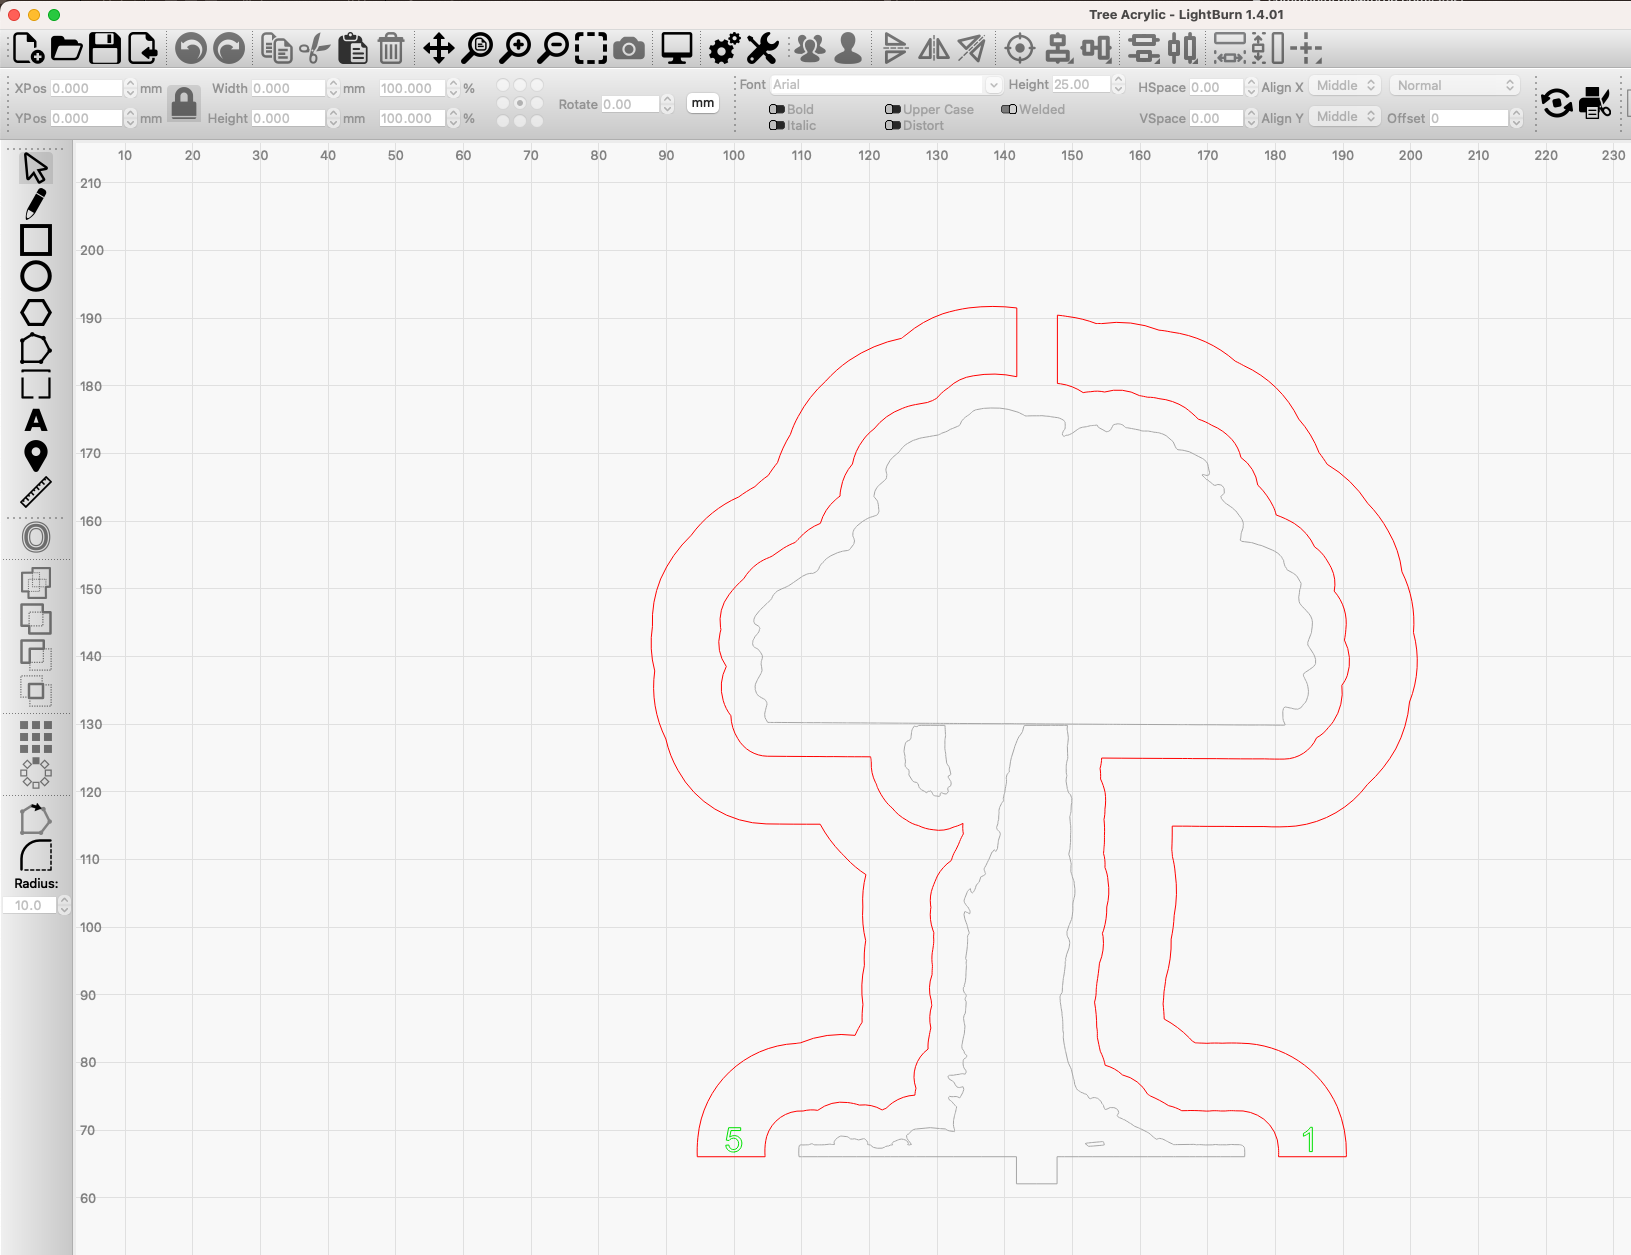Open the Offset Shapes tool
The width and height of the screenshot is (1631, 1255).
[x=36, y=537]
